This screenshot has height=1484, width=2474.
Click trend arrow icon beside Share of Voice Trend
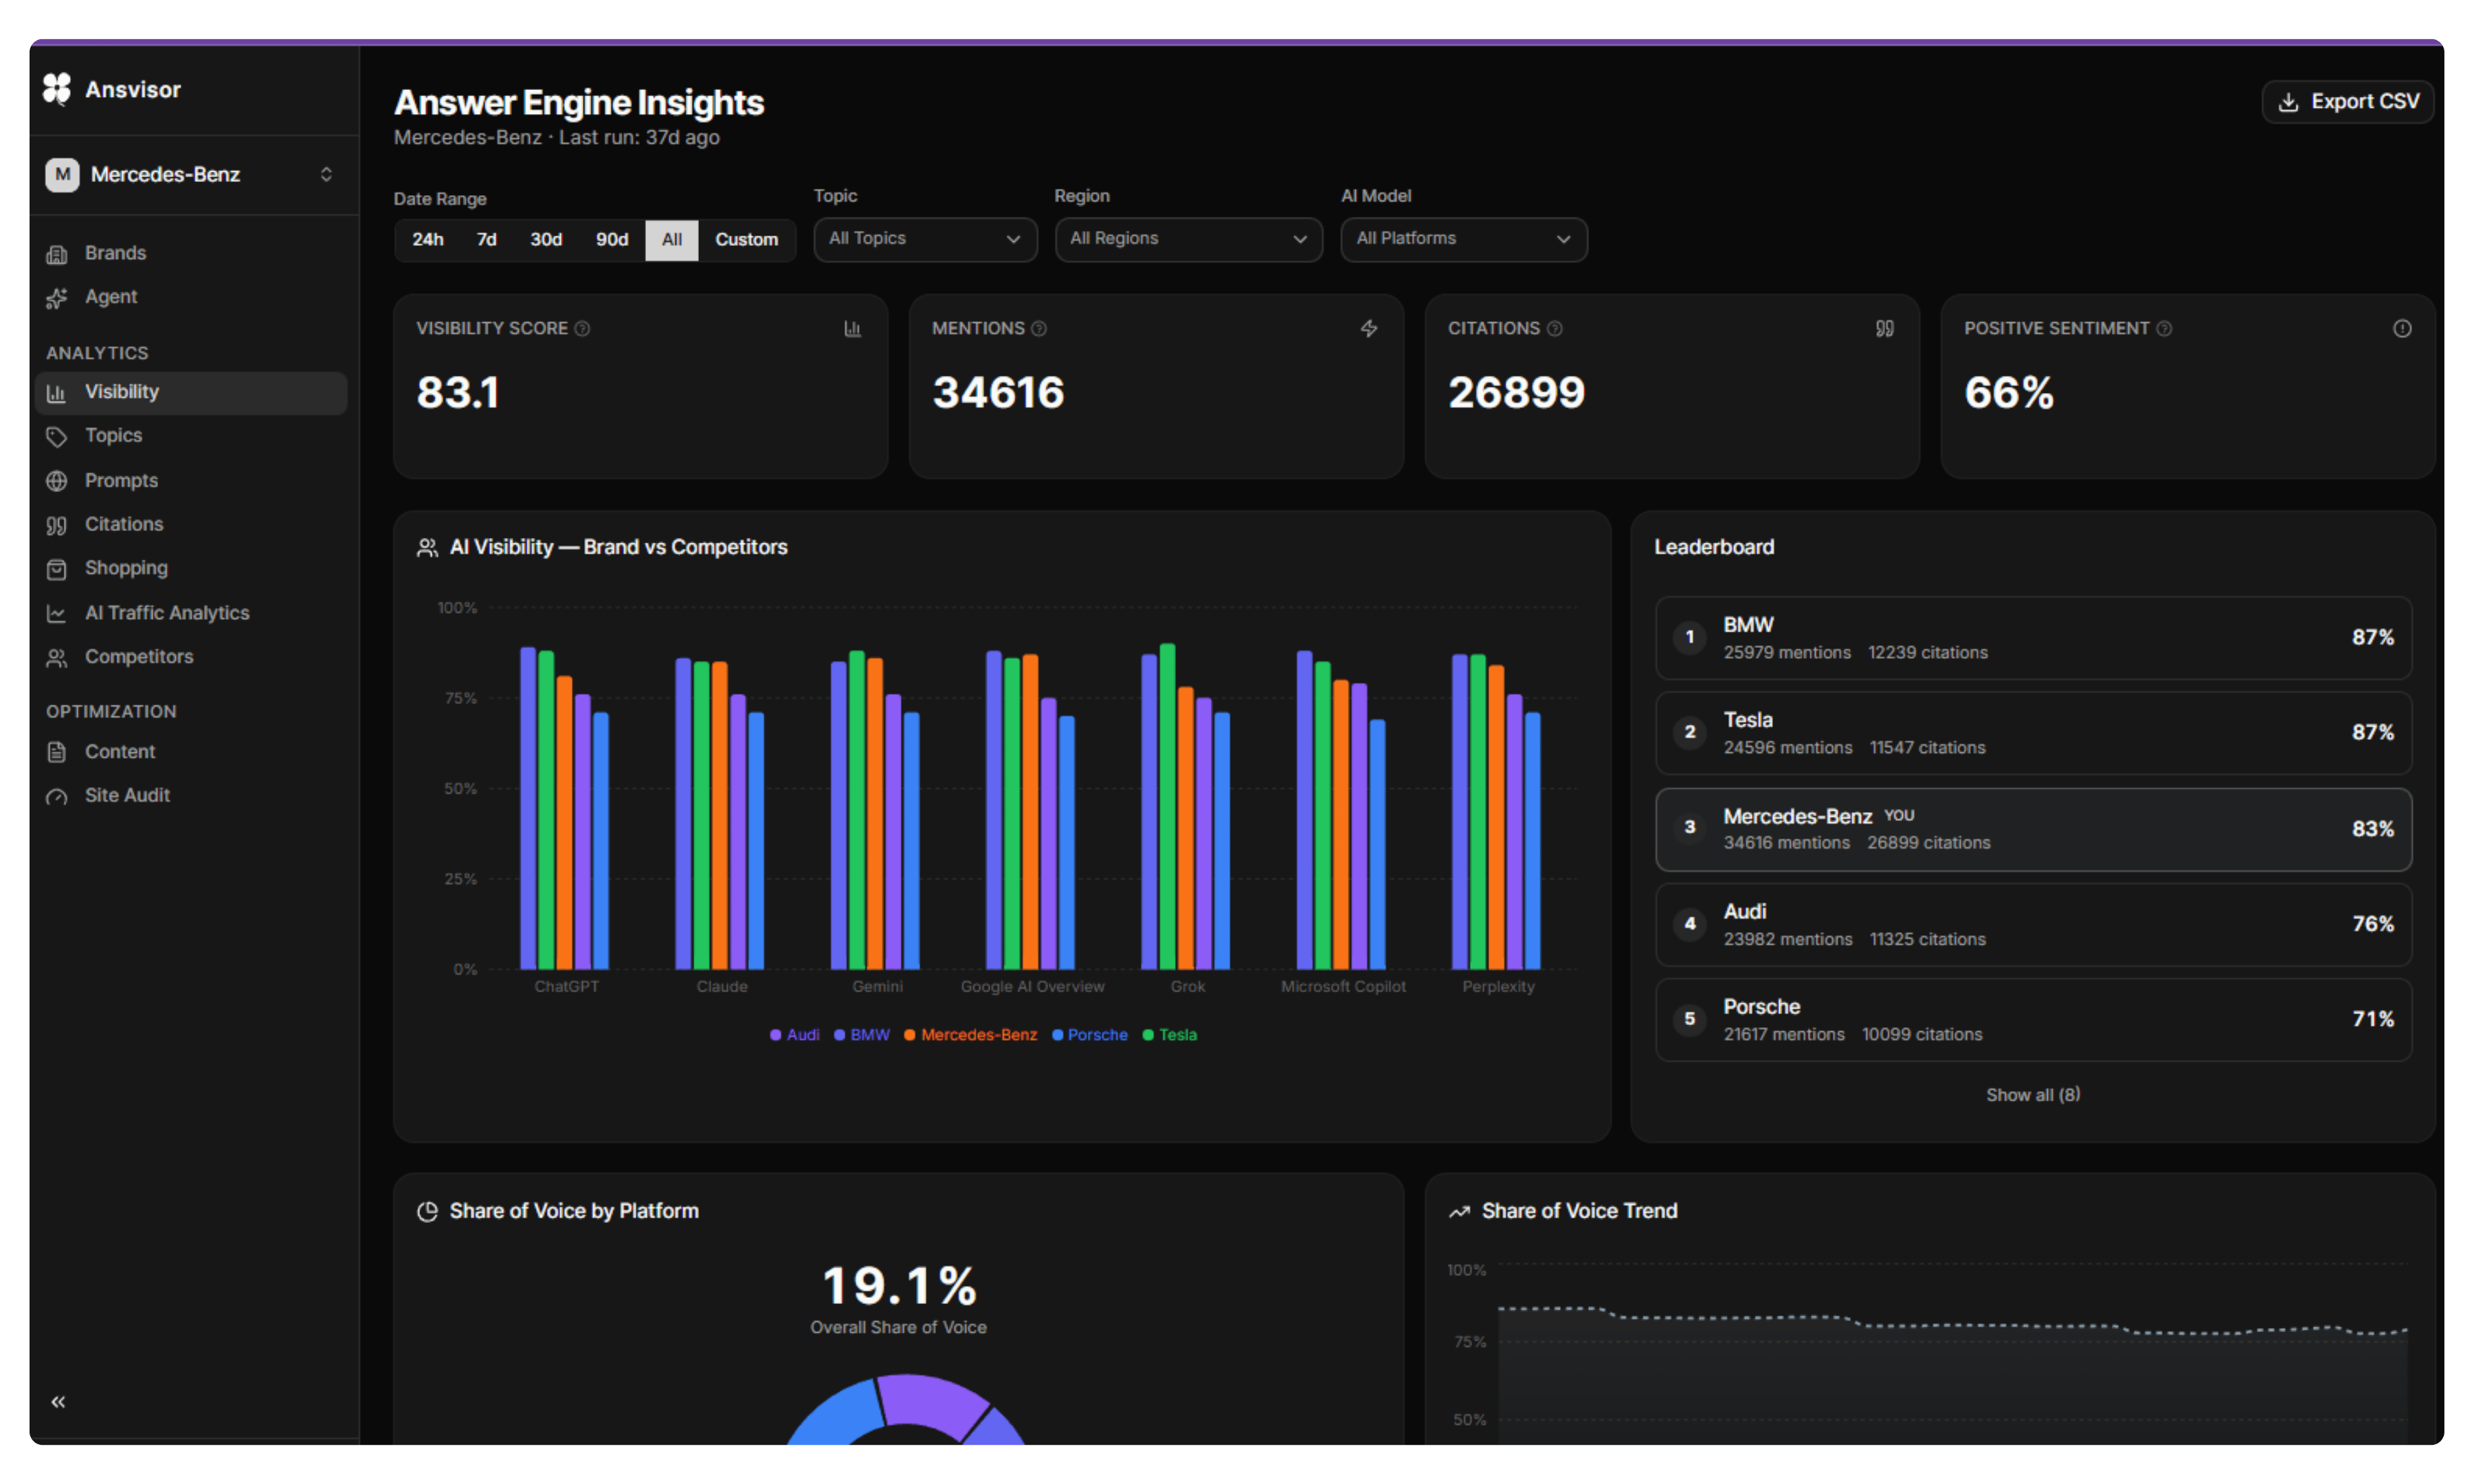pos(1459,1212)
